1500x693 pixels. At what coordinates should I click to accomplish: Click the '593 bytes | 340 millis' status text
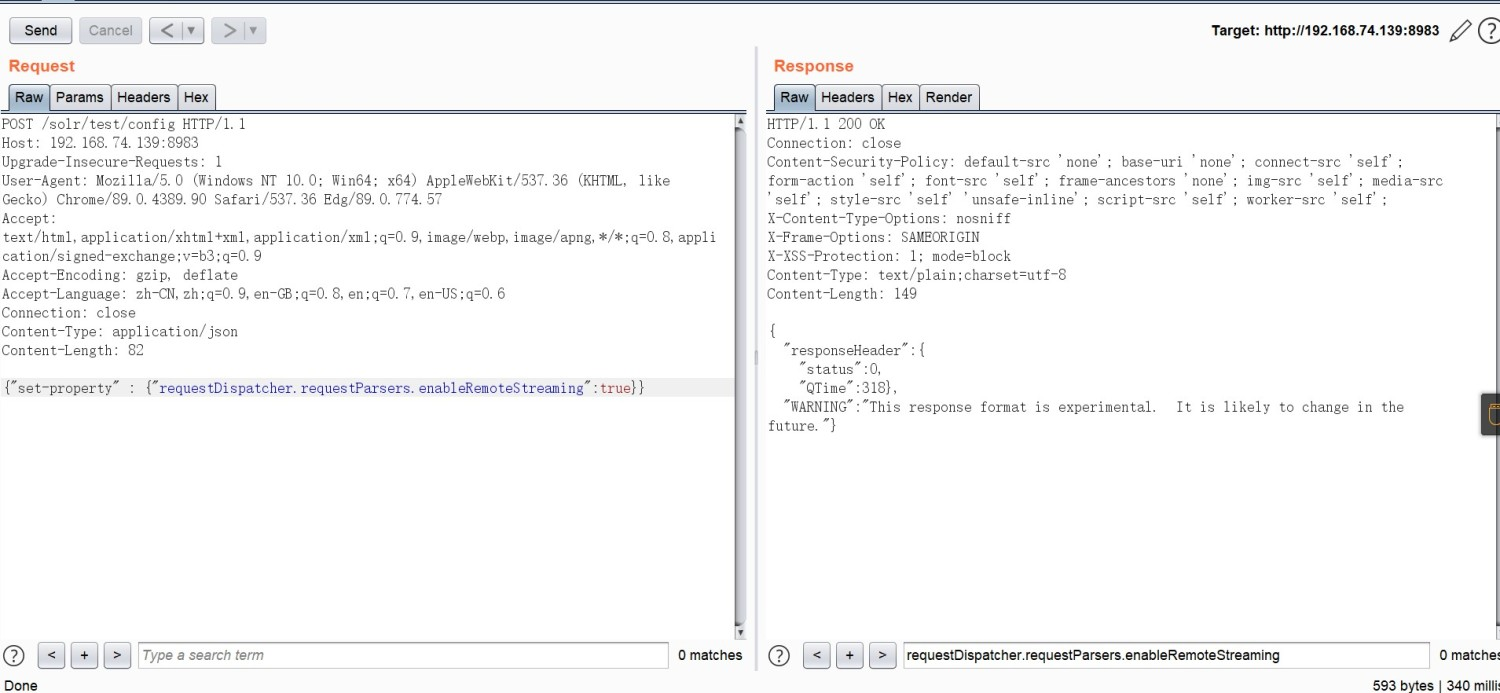pos(1436,685)
